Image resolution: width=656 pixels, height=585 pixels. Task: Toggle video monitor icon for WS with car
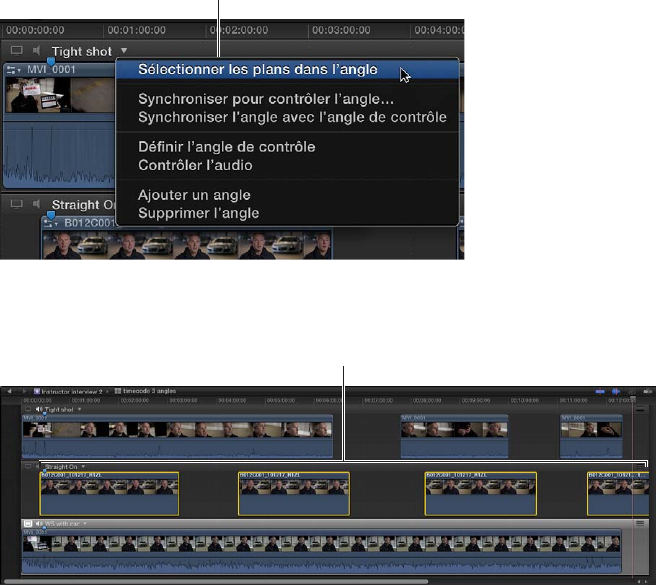(x=28, y=523)
